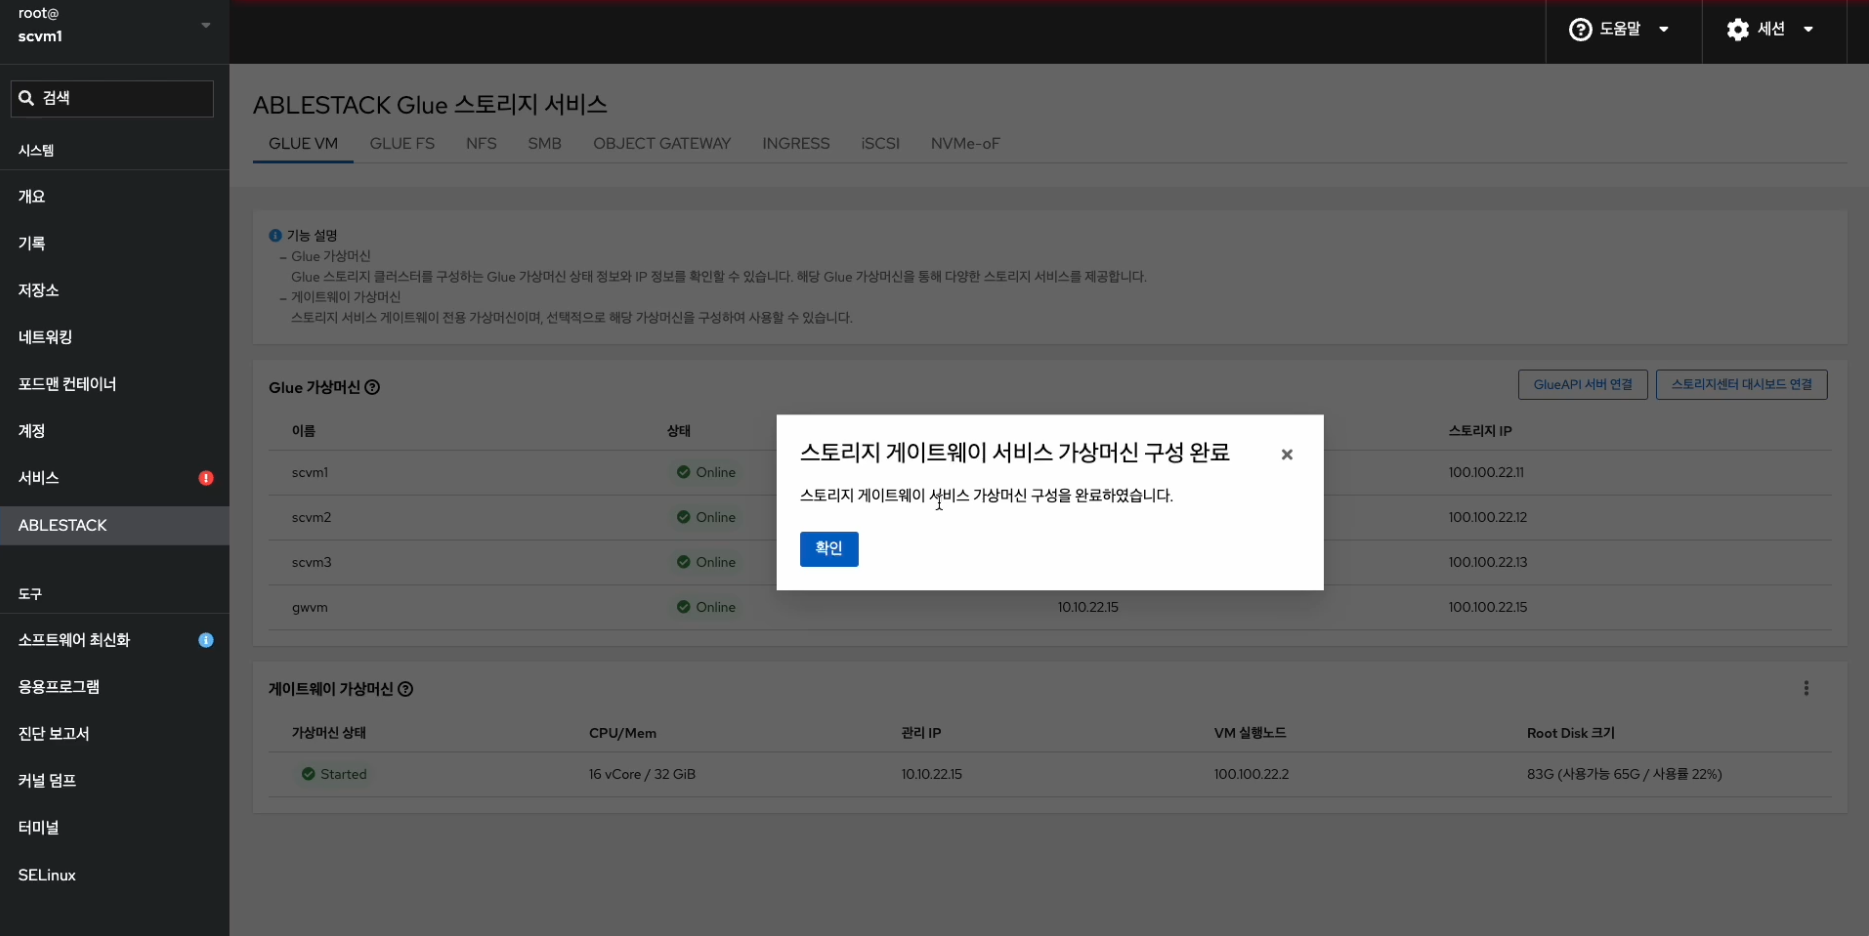
Task: Click the session gear icon
Action: pos(1738,30)
